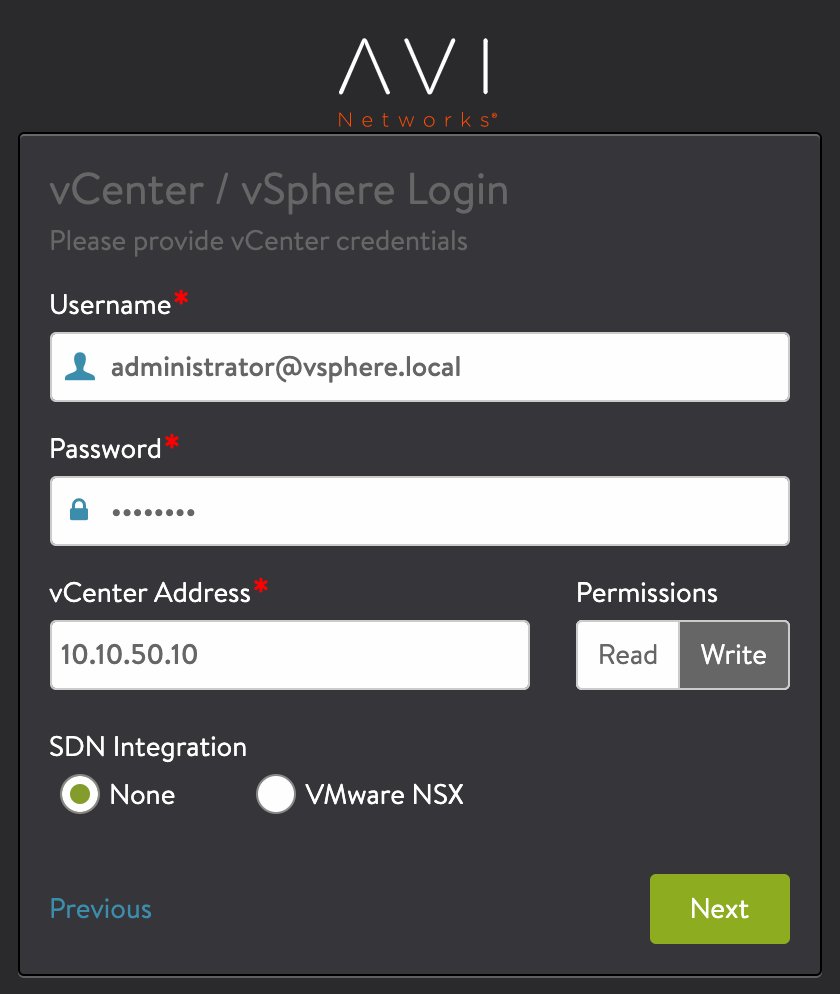This screenshot has height=994, width=840.
Task: Focus the Password input field
Action: pyautogui.click(x=420, y=511)
